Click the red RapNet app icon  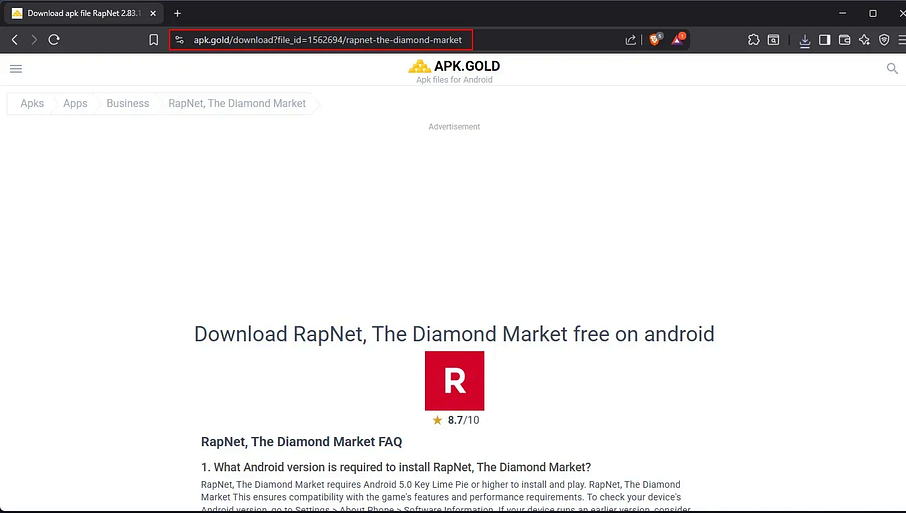pos(454,381)
